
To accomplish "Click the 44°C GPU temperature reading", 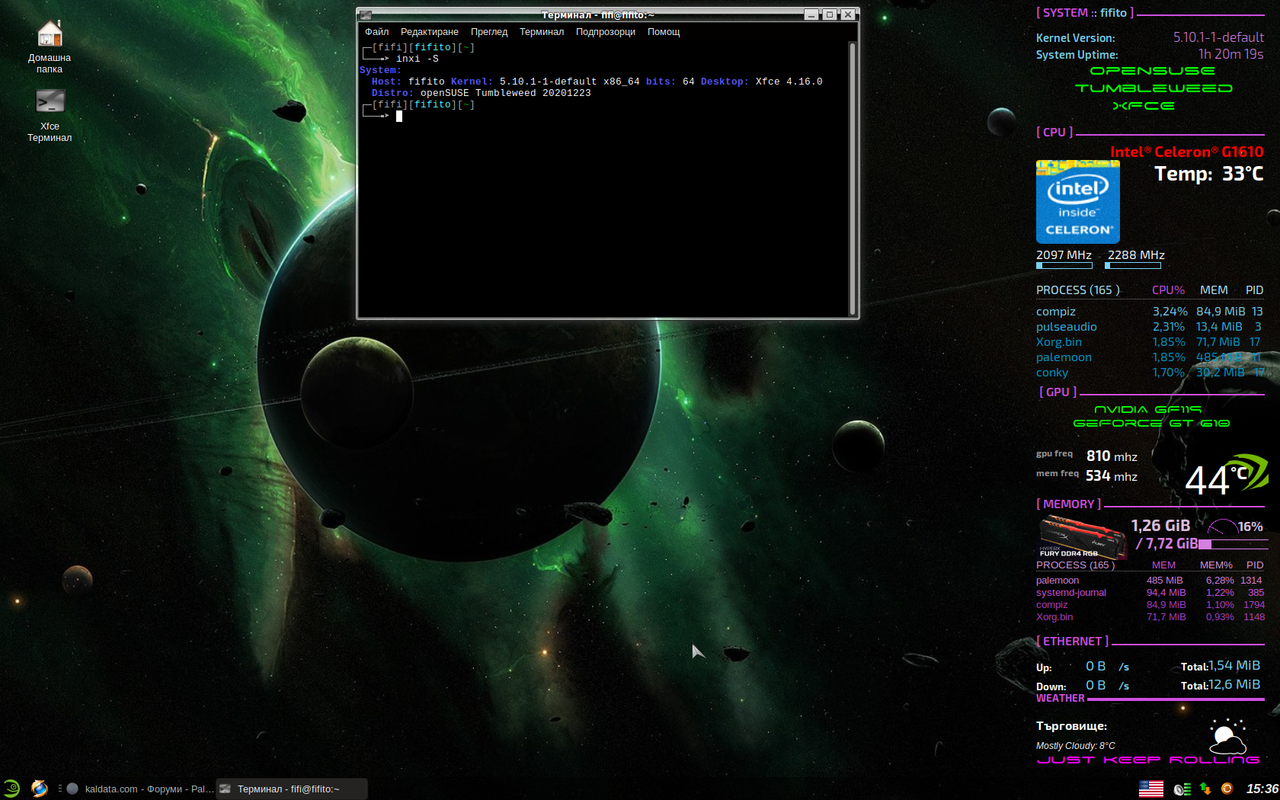I will coord(1216,479).
